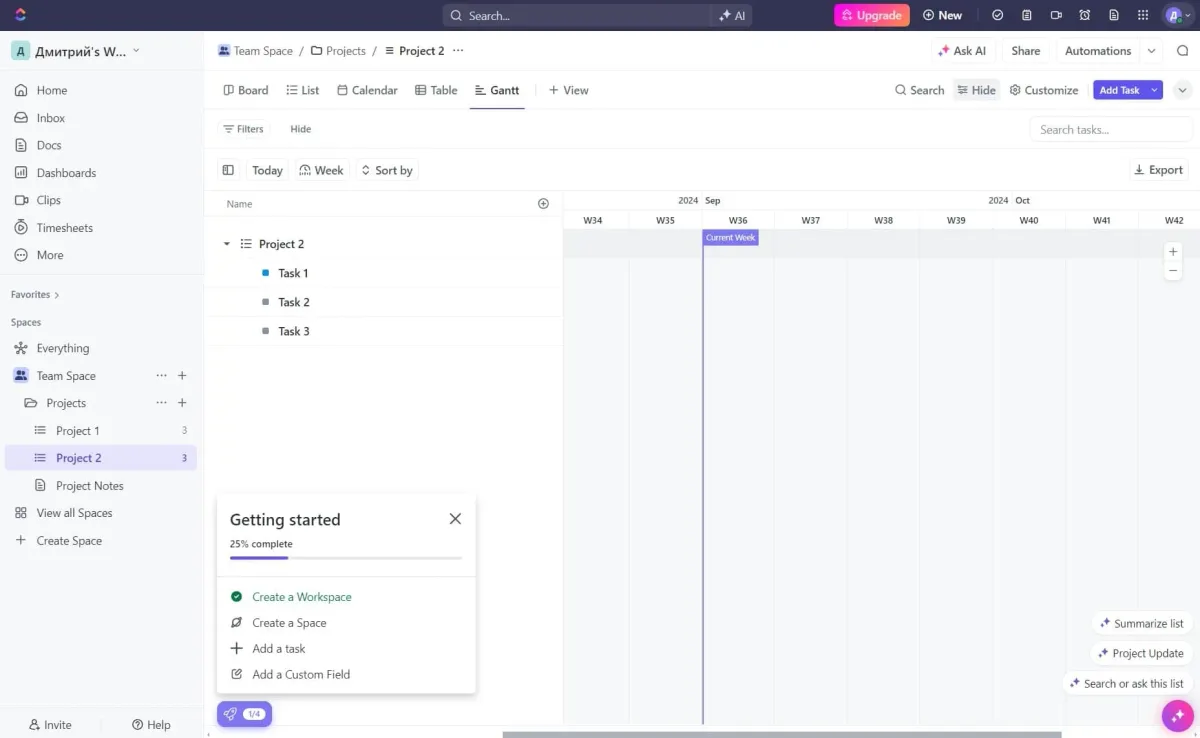Click the add column plus icon
The height and width of the screenshot is (738, 1200).
[543, 204]
